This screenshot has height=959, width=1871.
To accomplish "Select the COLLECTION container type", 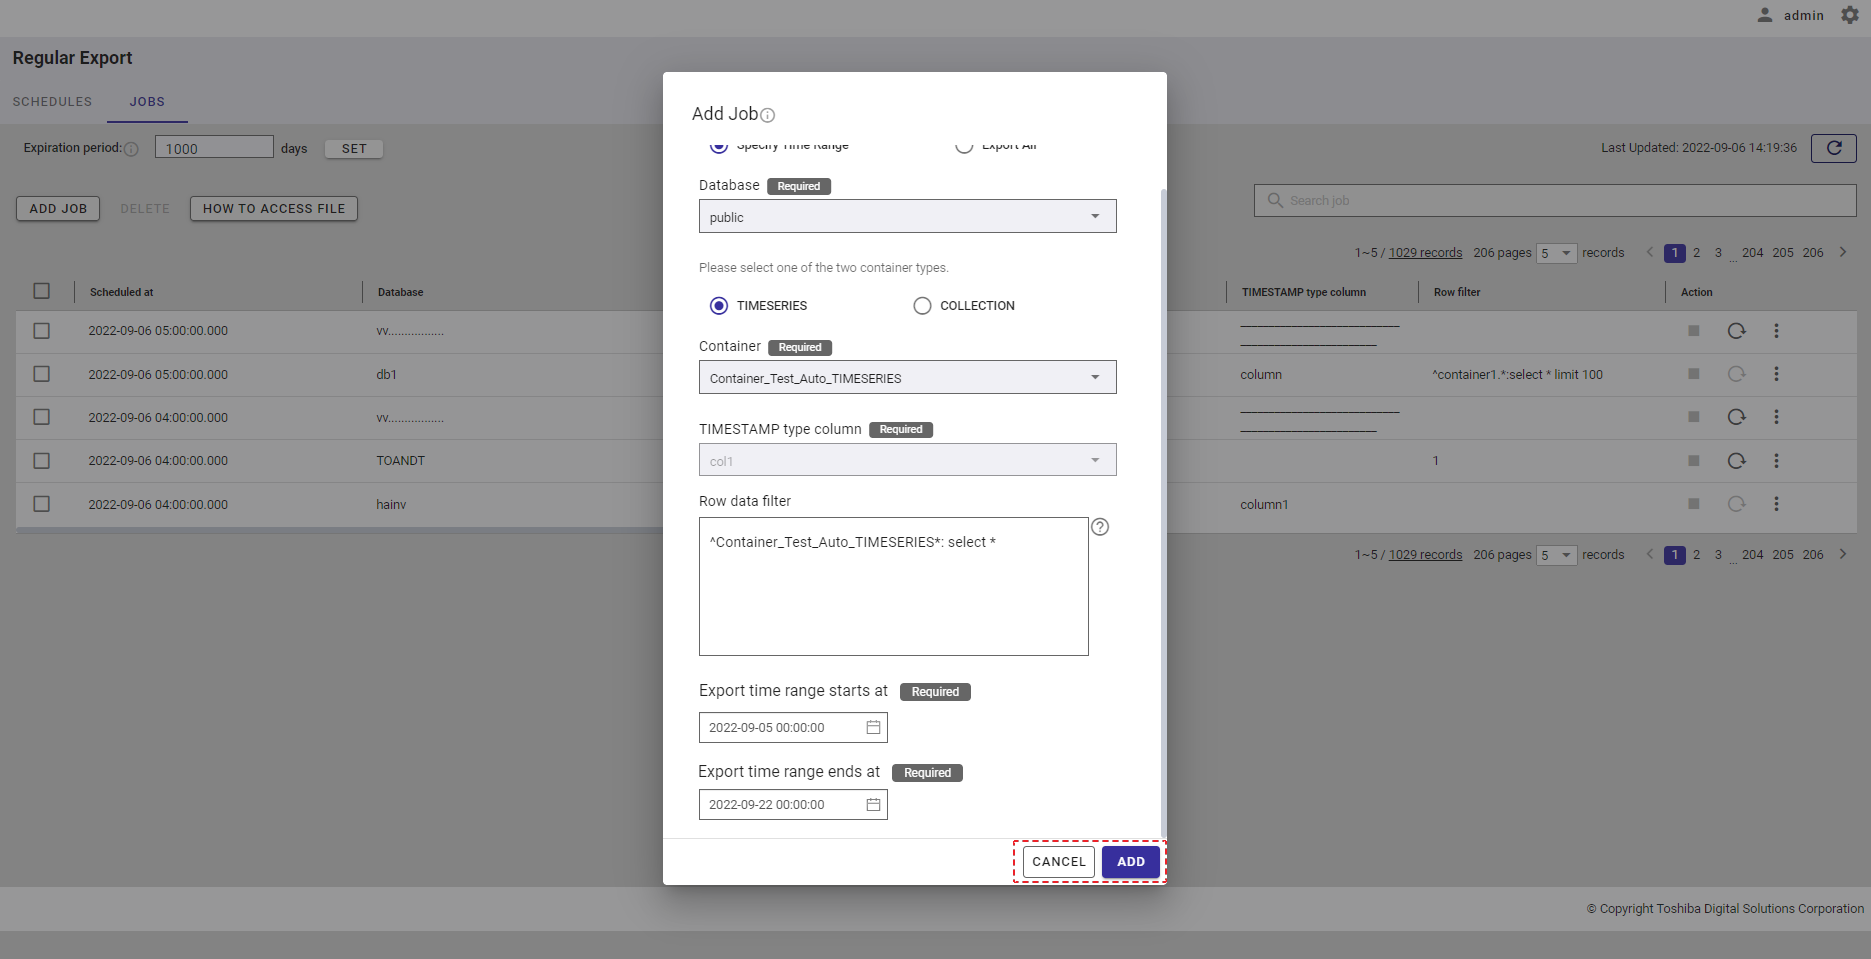I will pyautogui.click(x=922, y=306).
